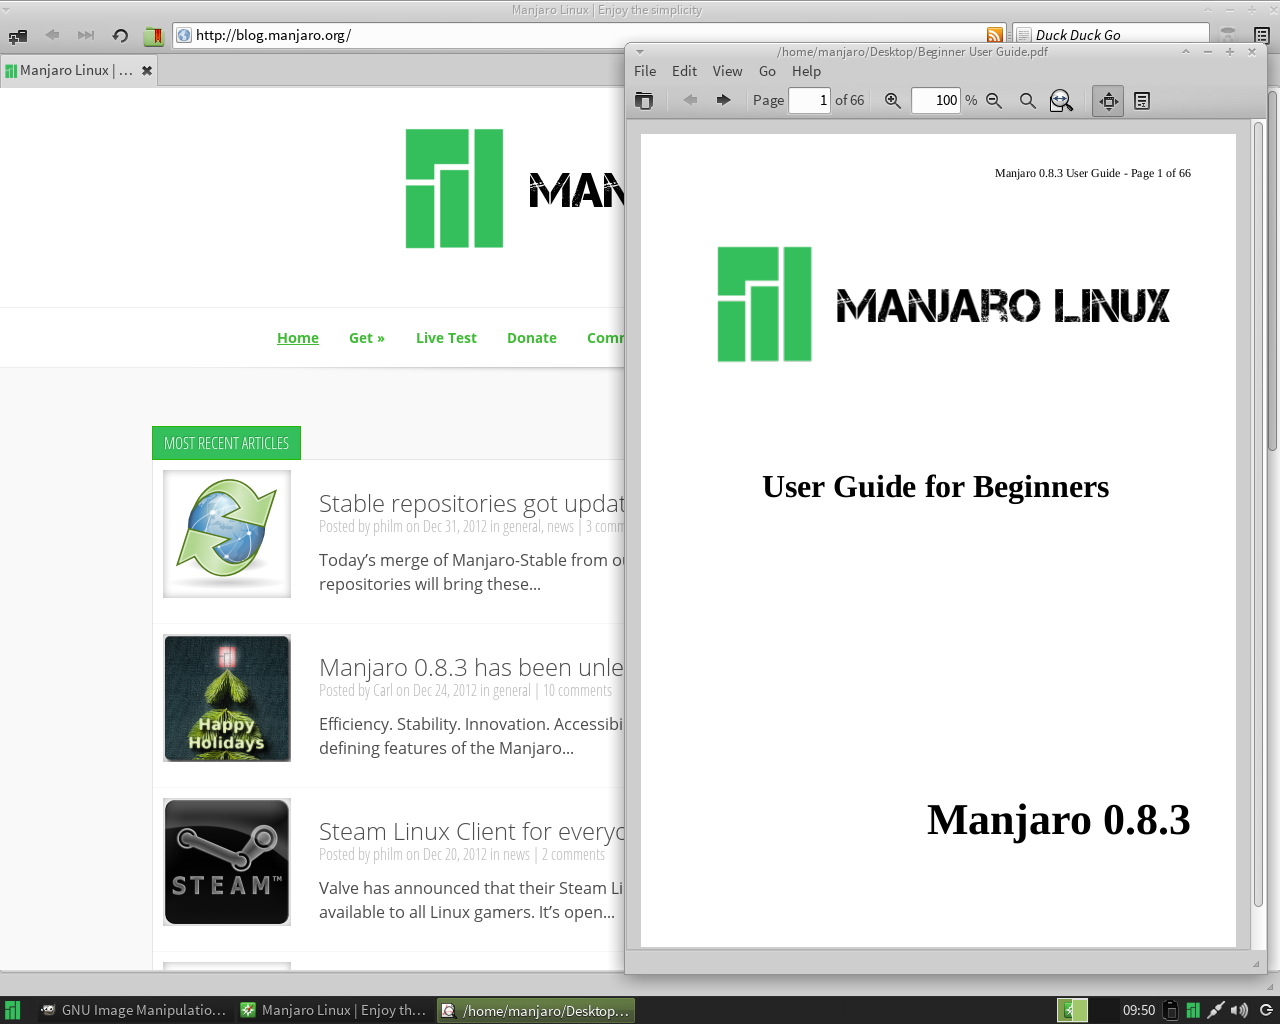Screen dimensions: 1280x1024
Task: Zoom in on the PDF document
Action: click(x=893, y=100)
